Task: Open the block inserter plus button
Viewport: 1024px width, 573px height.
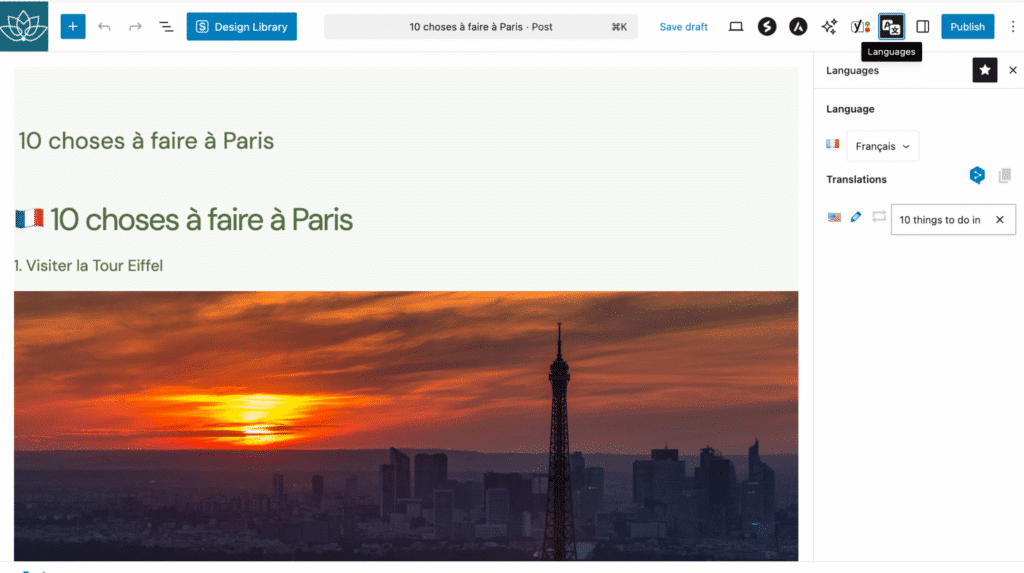Action: coord(73,27)
